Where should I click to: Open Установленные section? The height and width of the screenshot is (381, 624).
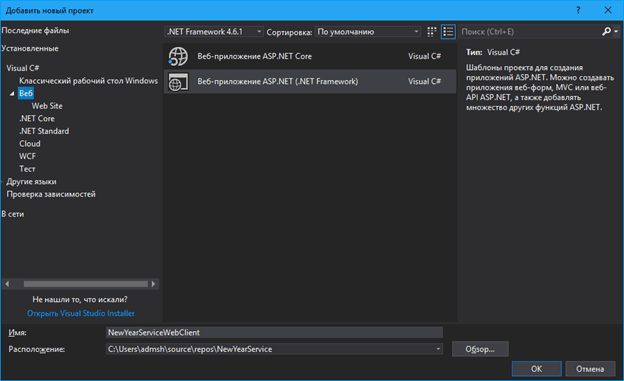click(30, 49)
